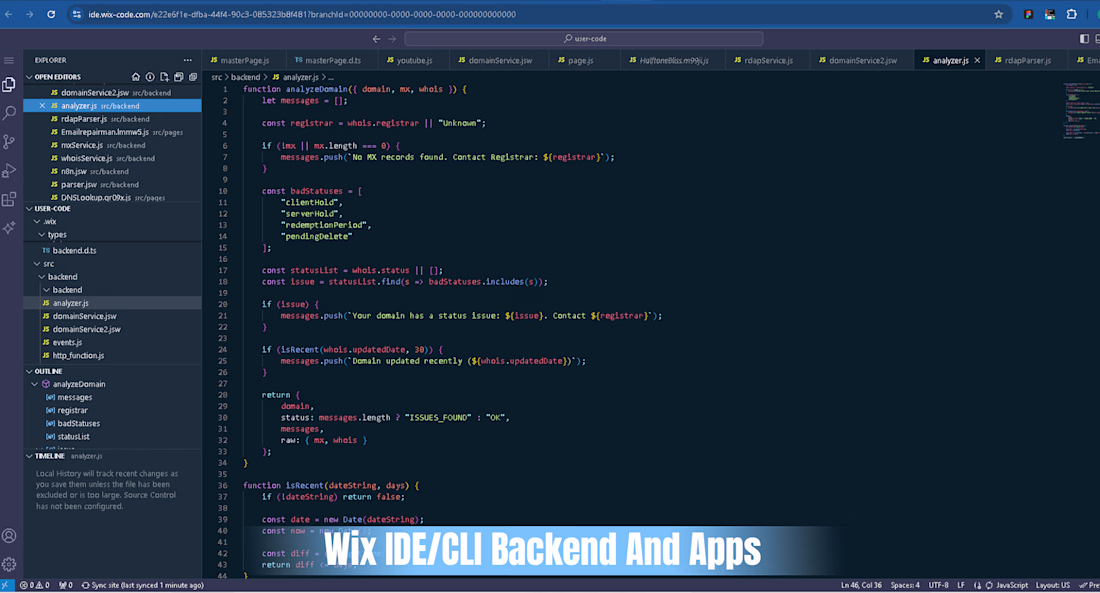
Task: Select registrar symbol in Outline
Action: [x=72, y=411]
